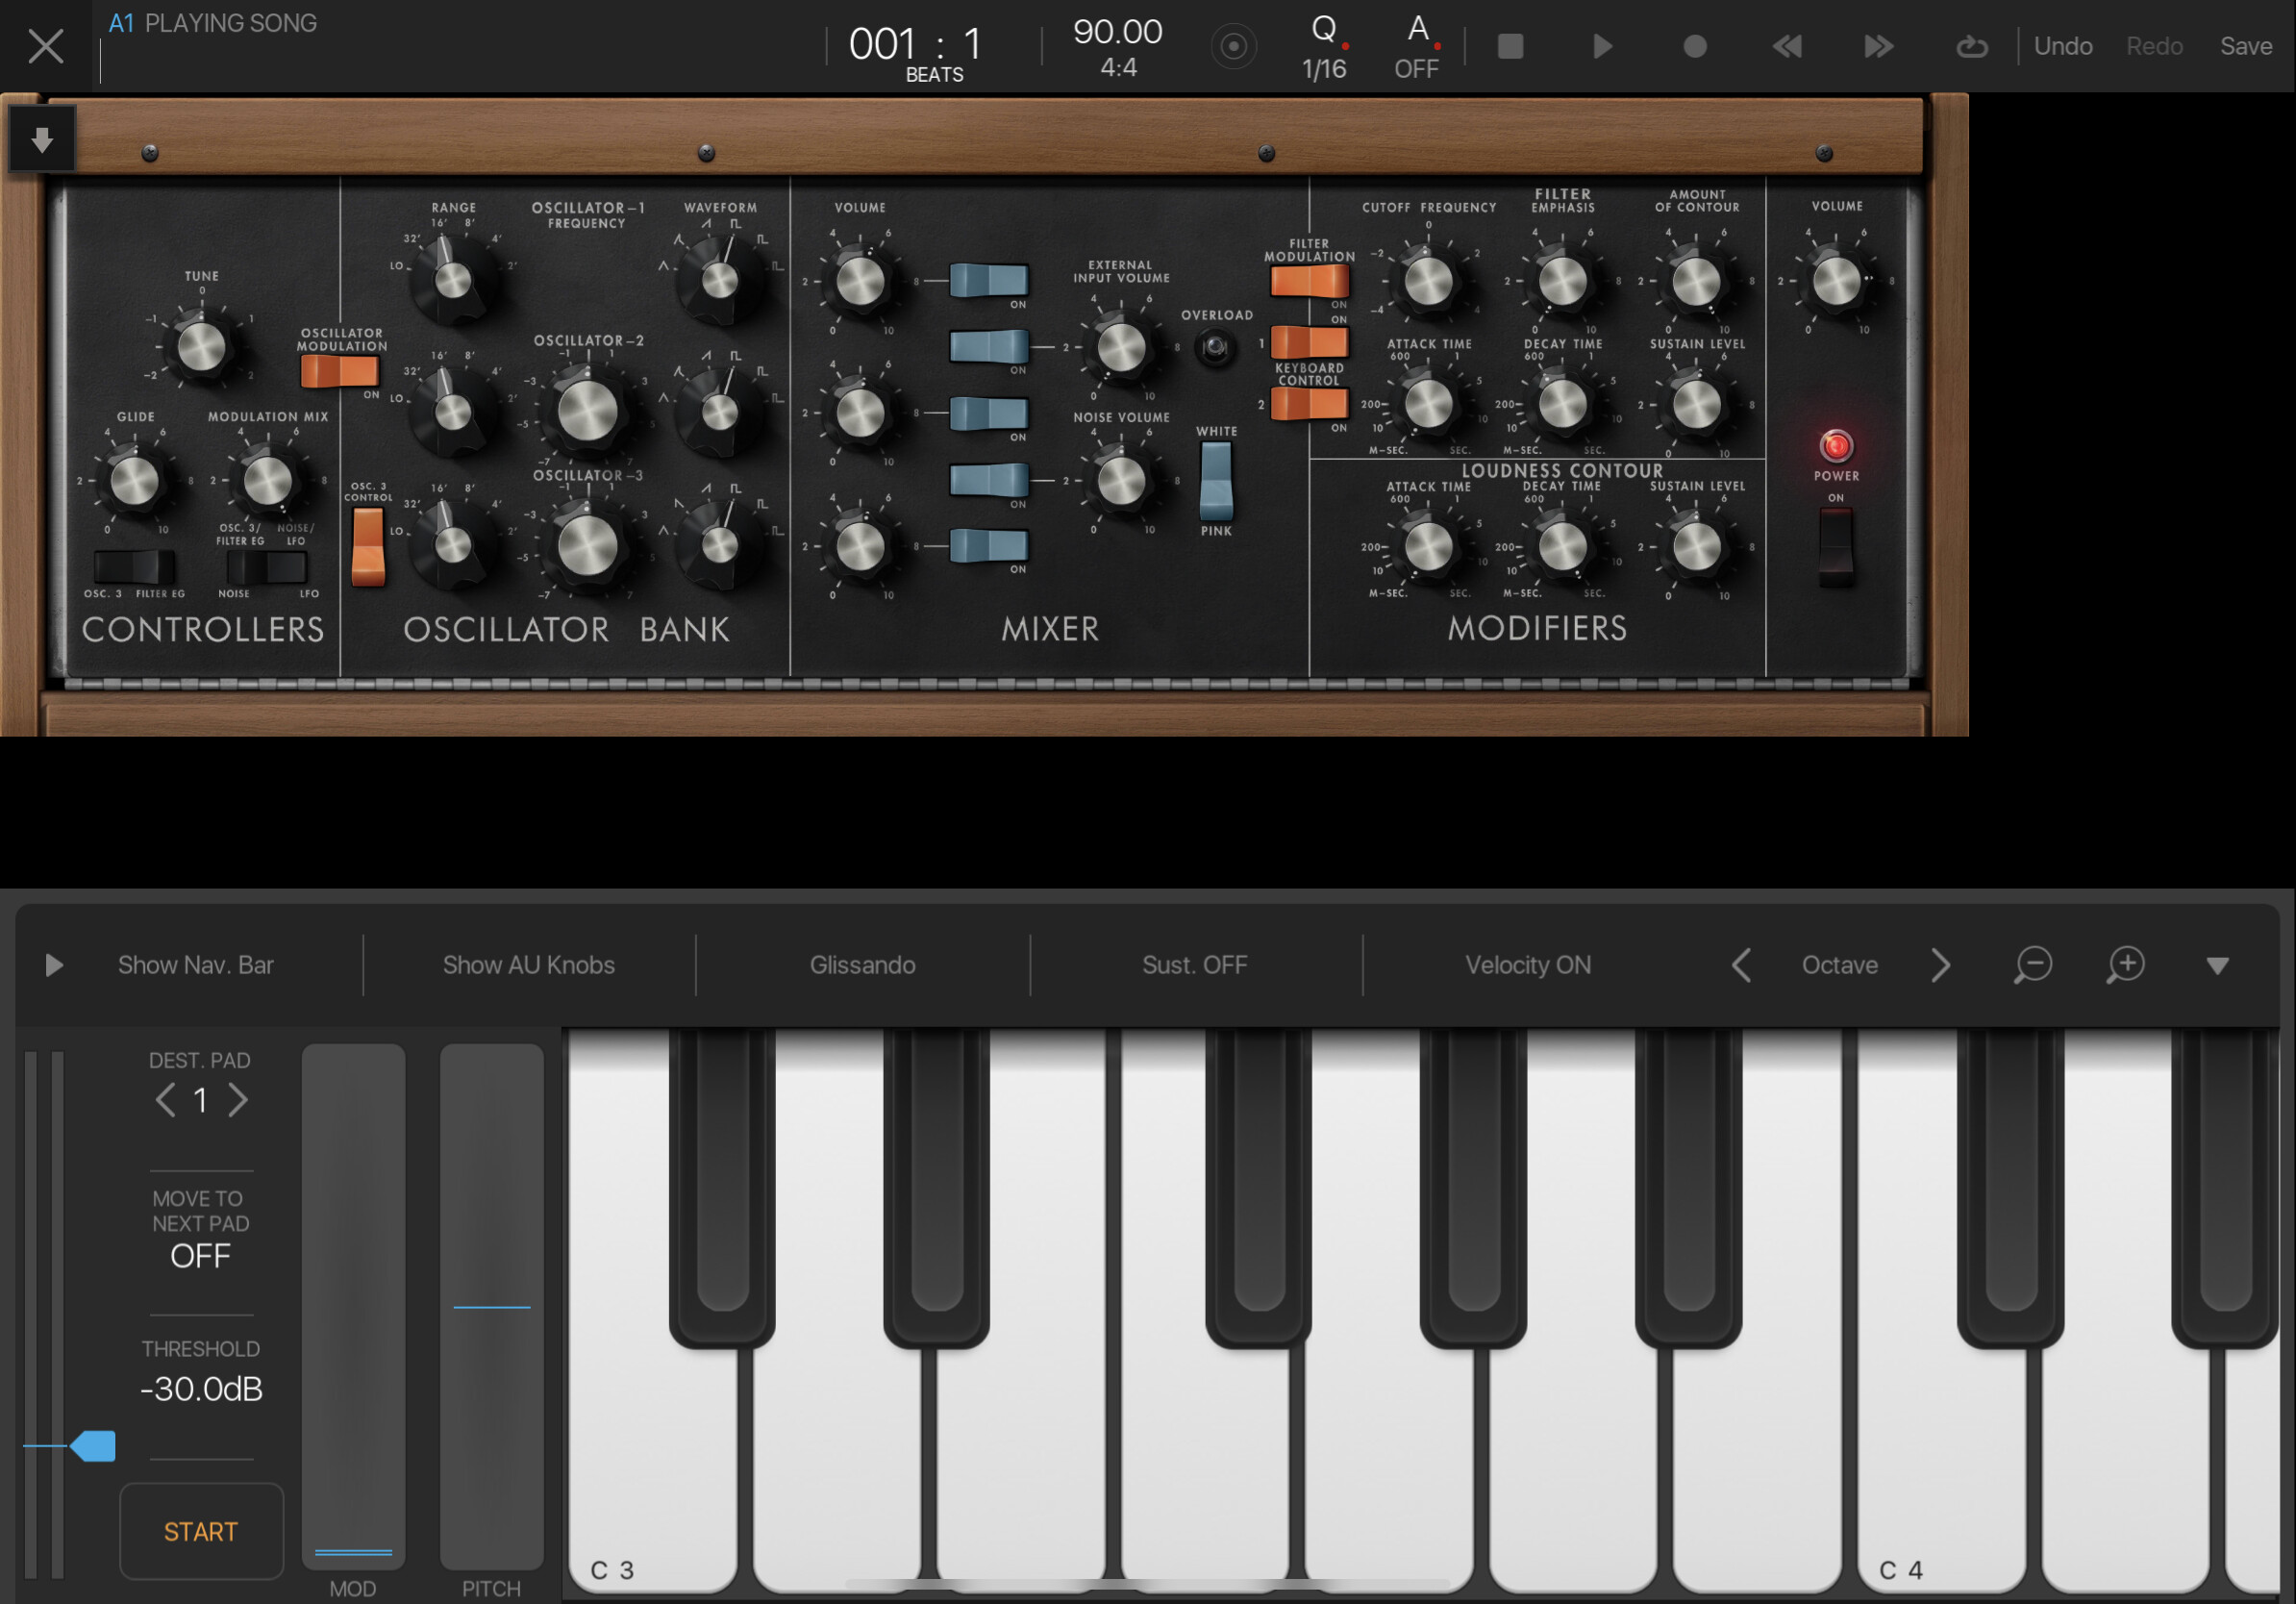The image size is (2296, 1604).
Task: Toggle the red Power switch
Action: tap(1835, 545)
